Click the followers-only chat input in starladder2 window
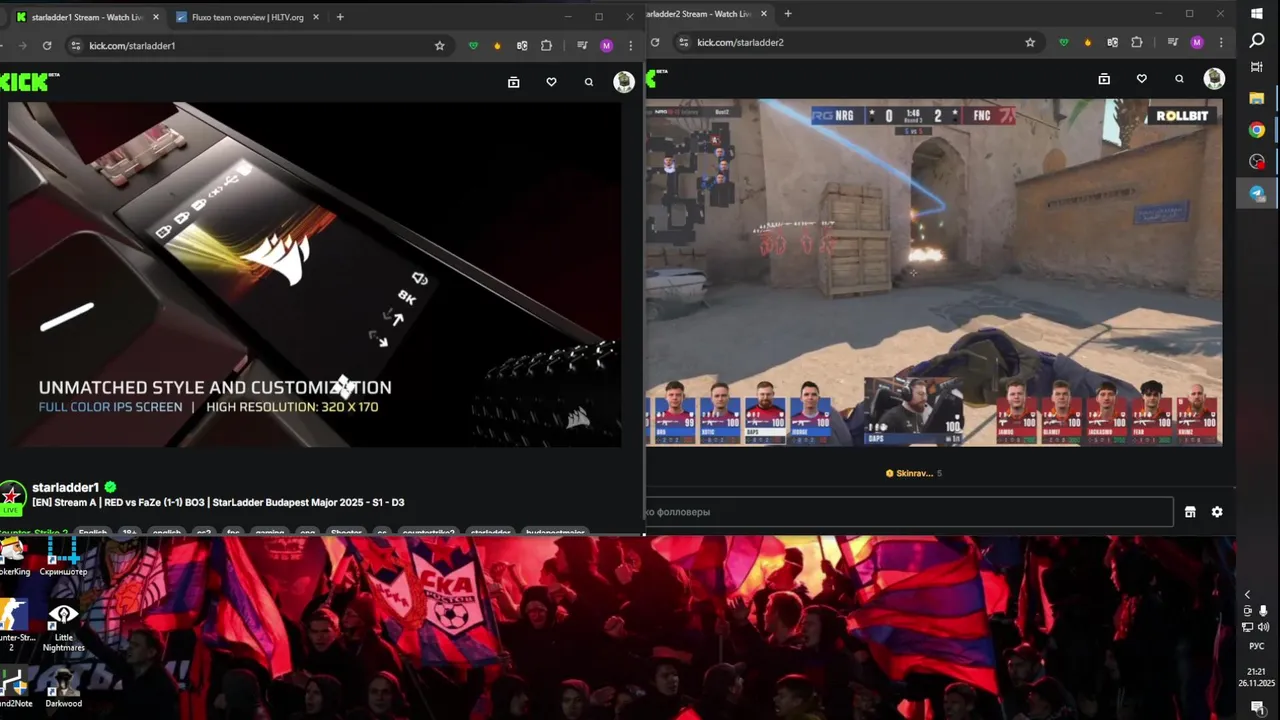The height and width of the screenshot is (720, 1280). click(909, 512)
